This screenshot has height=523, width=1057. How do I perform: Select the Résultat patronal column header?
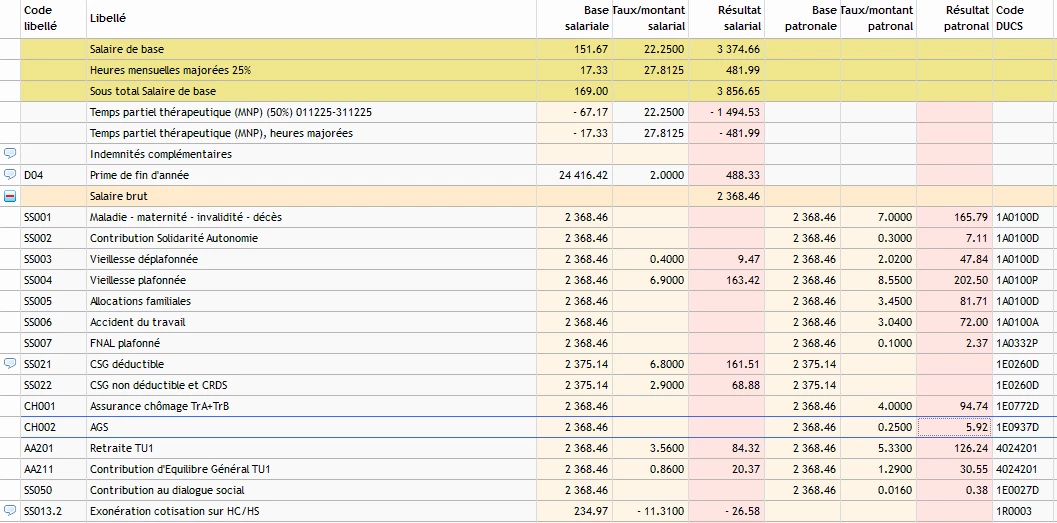954,19
